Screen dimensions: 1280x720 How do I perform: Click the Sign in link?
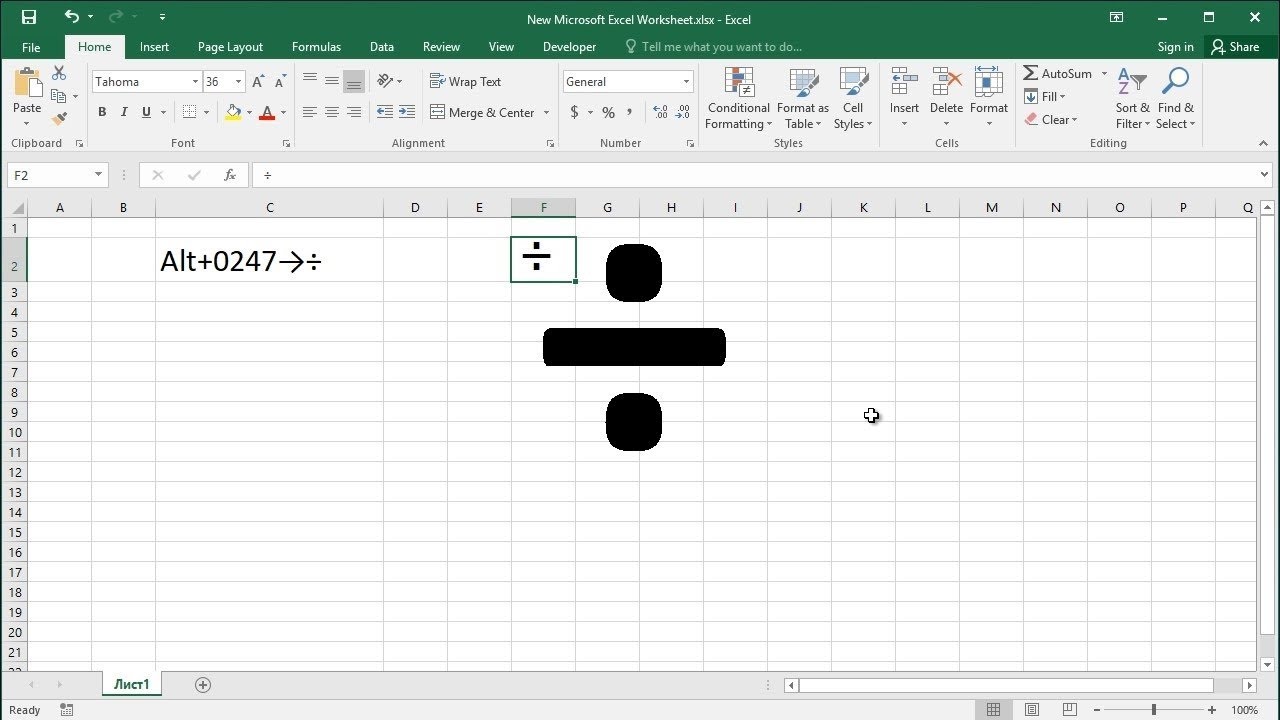(x=1175, y=47)
